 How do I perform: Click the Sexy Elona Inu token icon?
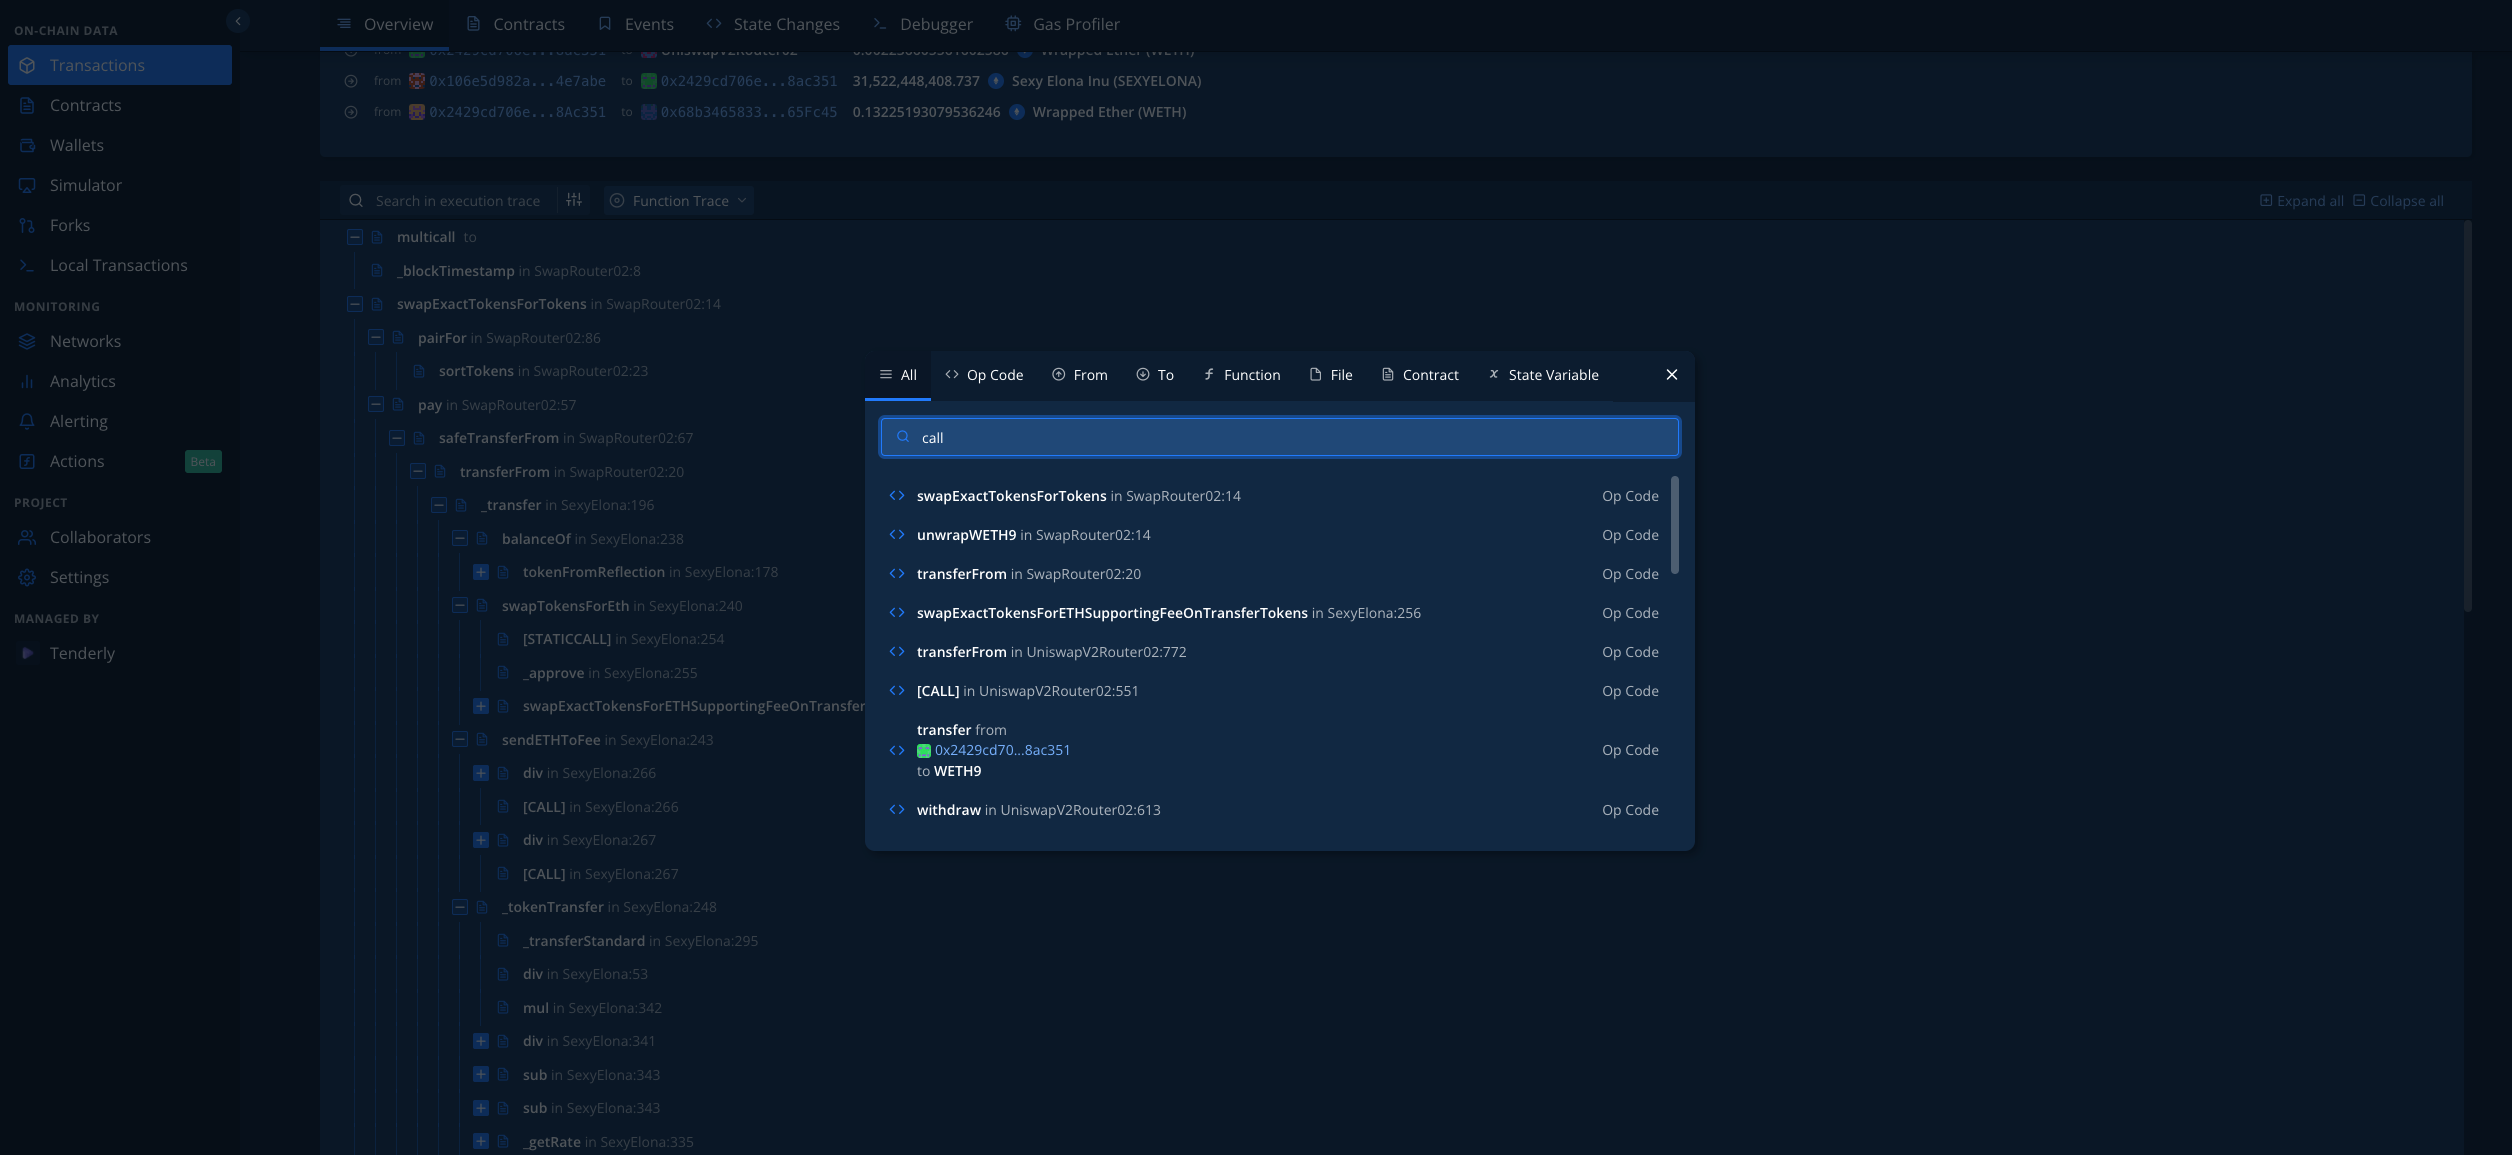pyautogui.click(x=996, y=81)
